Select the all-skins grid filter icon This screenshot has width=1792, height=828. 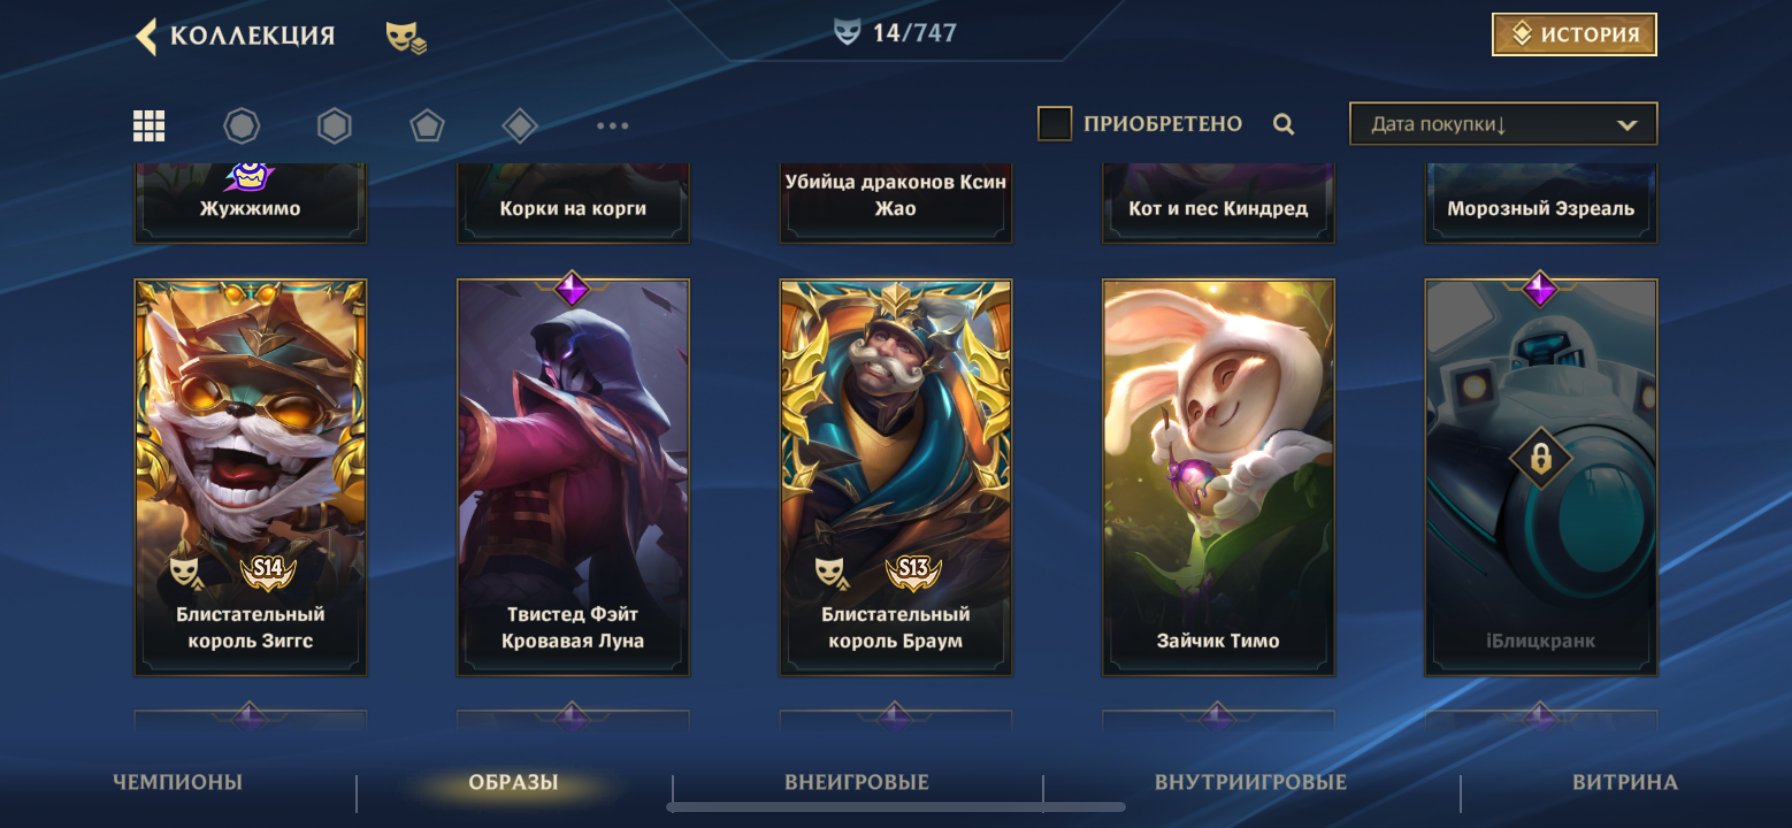tap(149, 125)
